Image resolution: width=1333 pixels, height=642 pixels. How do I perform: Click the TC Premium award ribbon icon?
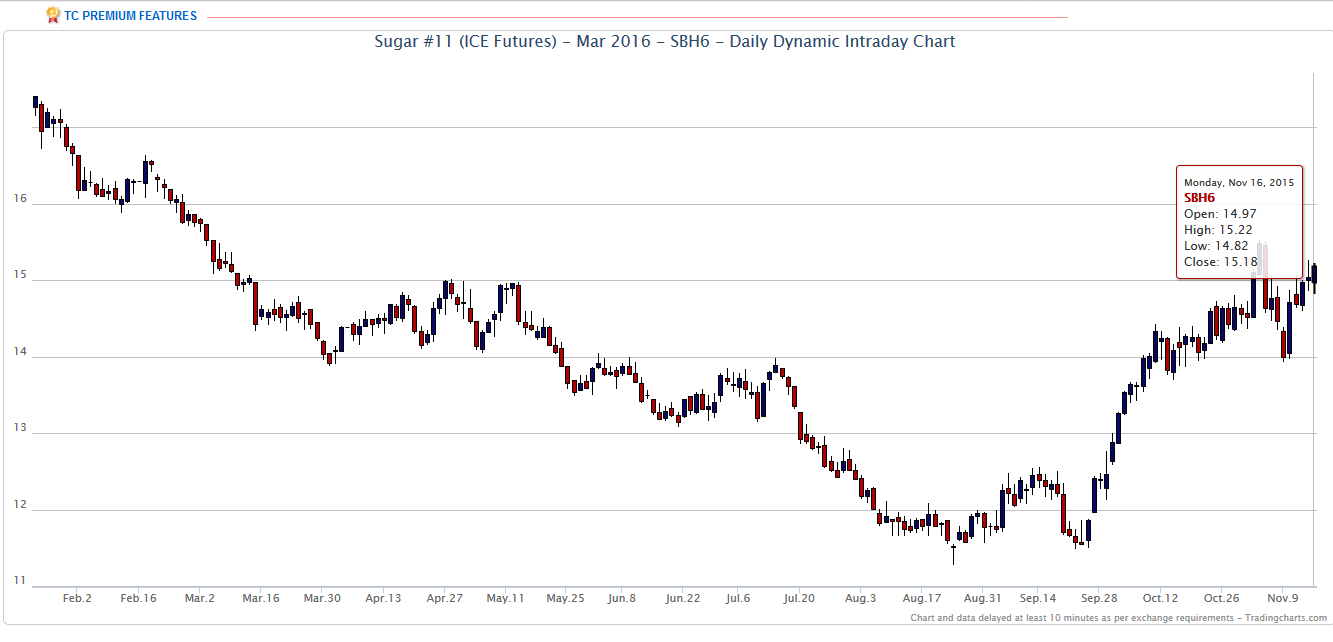52,15
